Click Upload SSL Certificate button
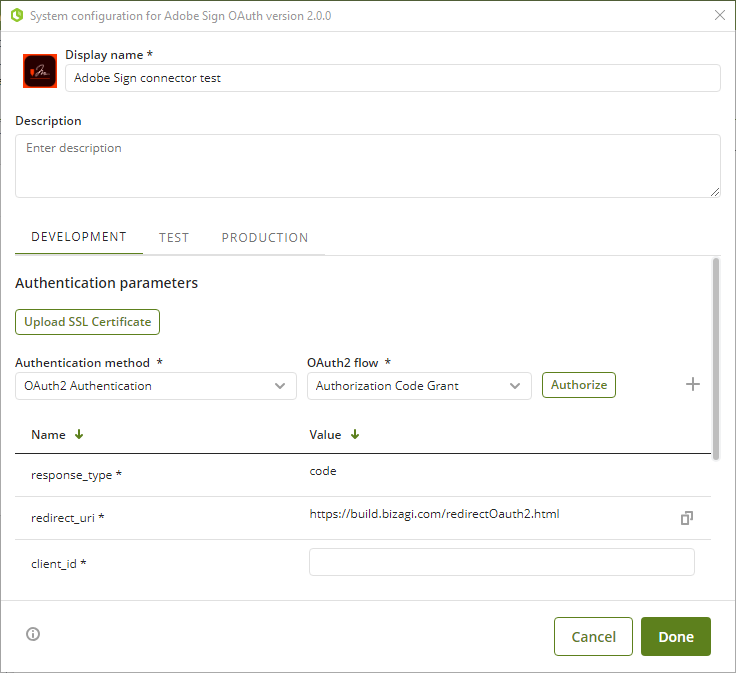Screen dimensions: 736x673 tap(87, 322)
